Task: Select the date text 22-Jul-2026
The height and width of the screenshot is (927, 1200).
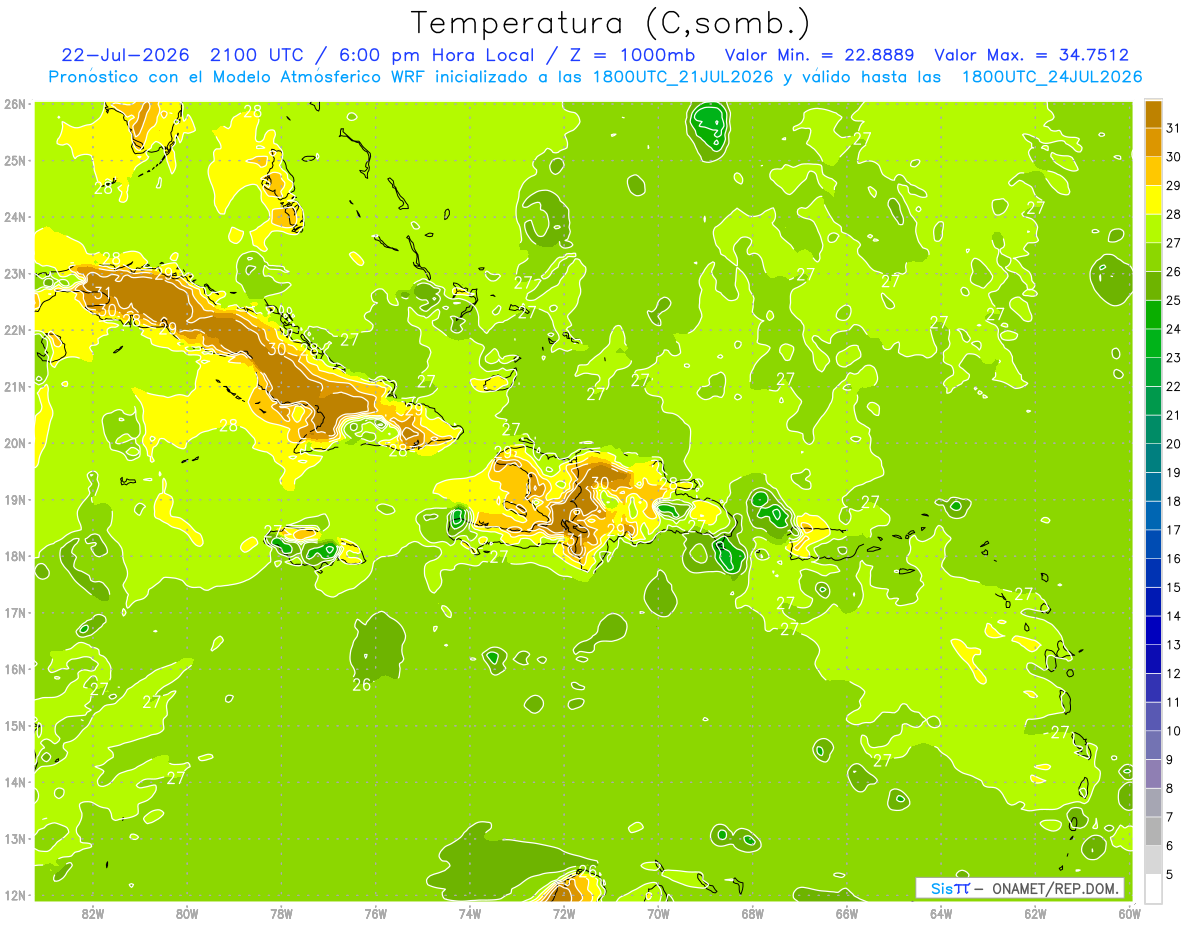Action: pyautogui.click(x=125, y=55)
